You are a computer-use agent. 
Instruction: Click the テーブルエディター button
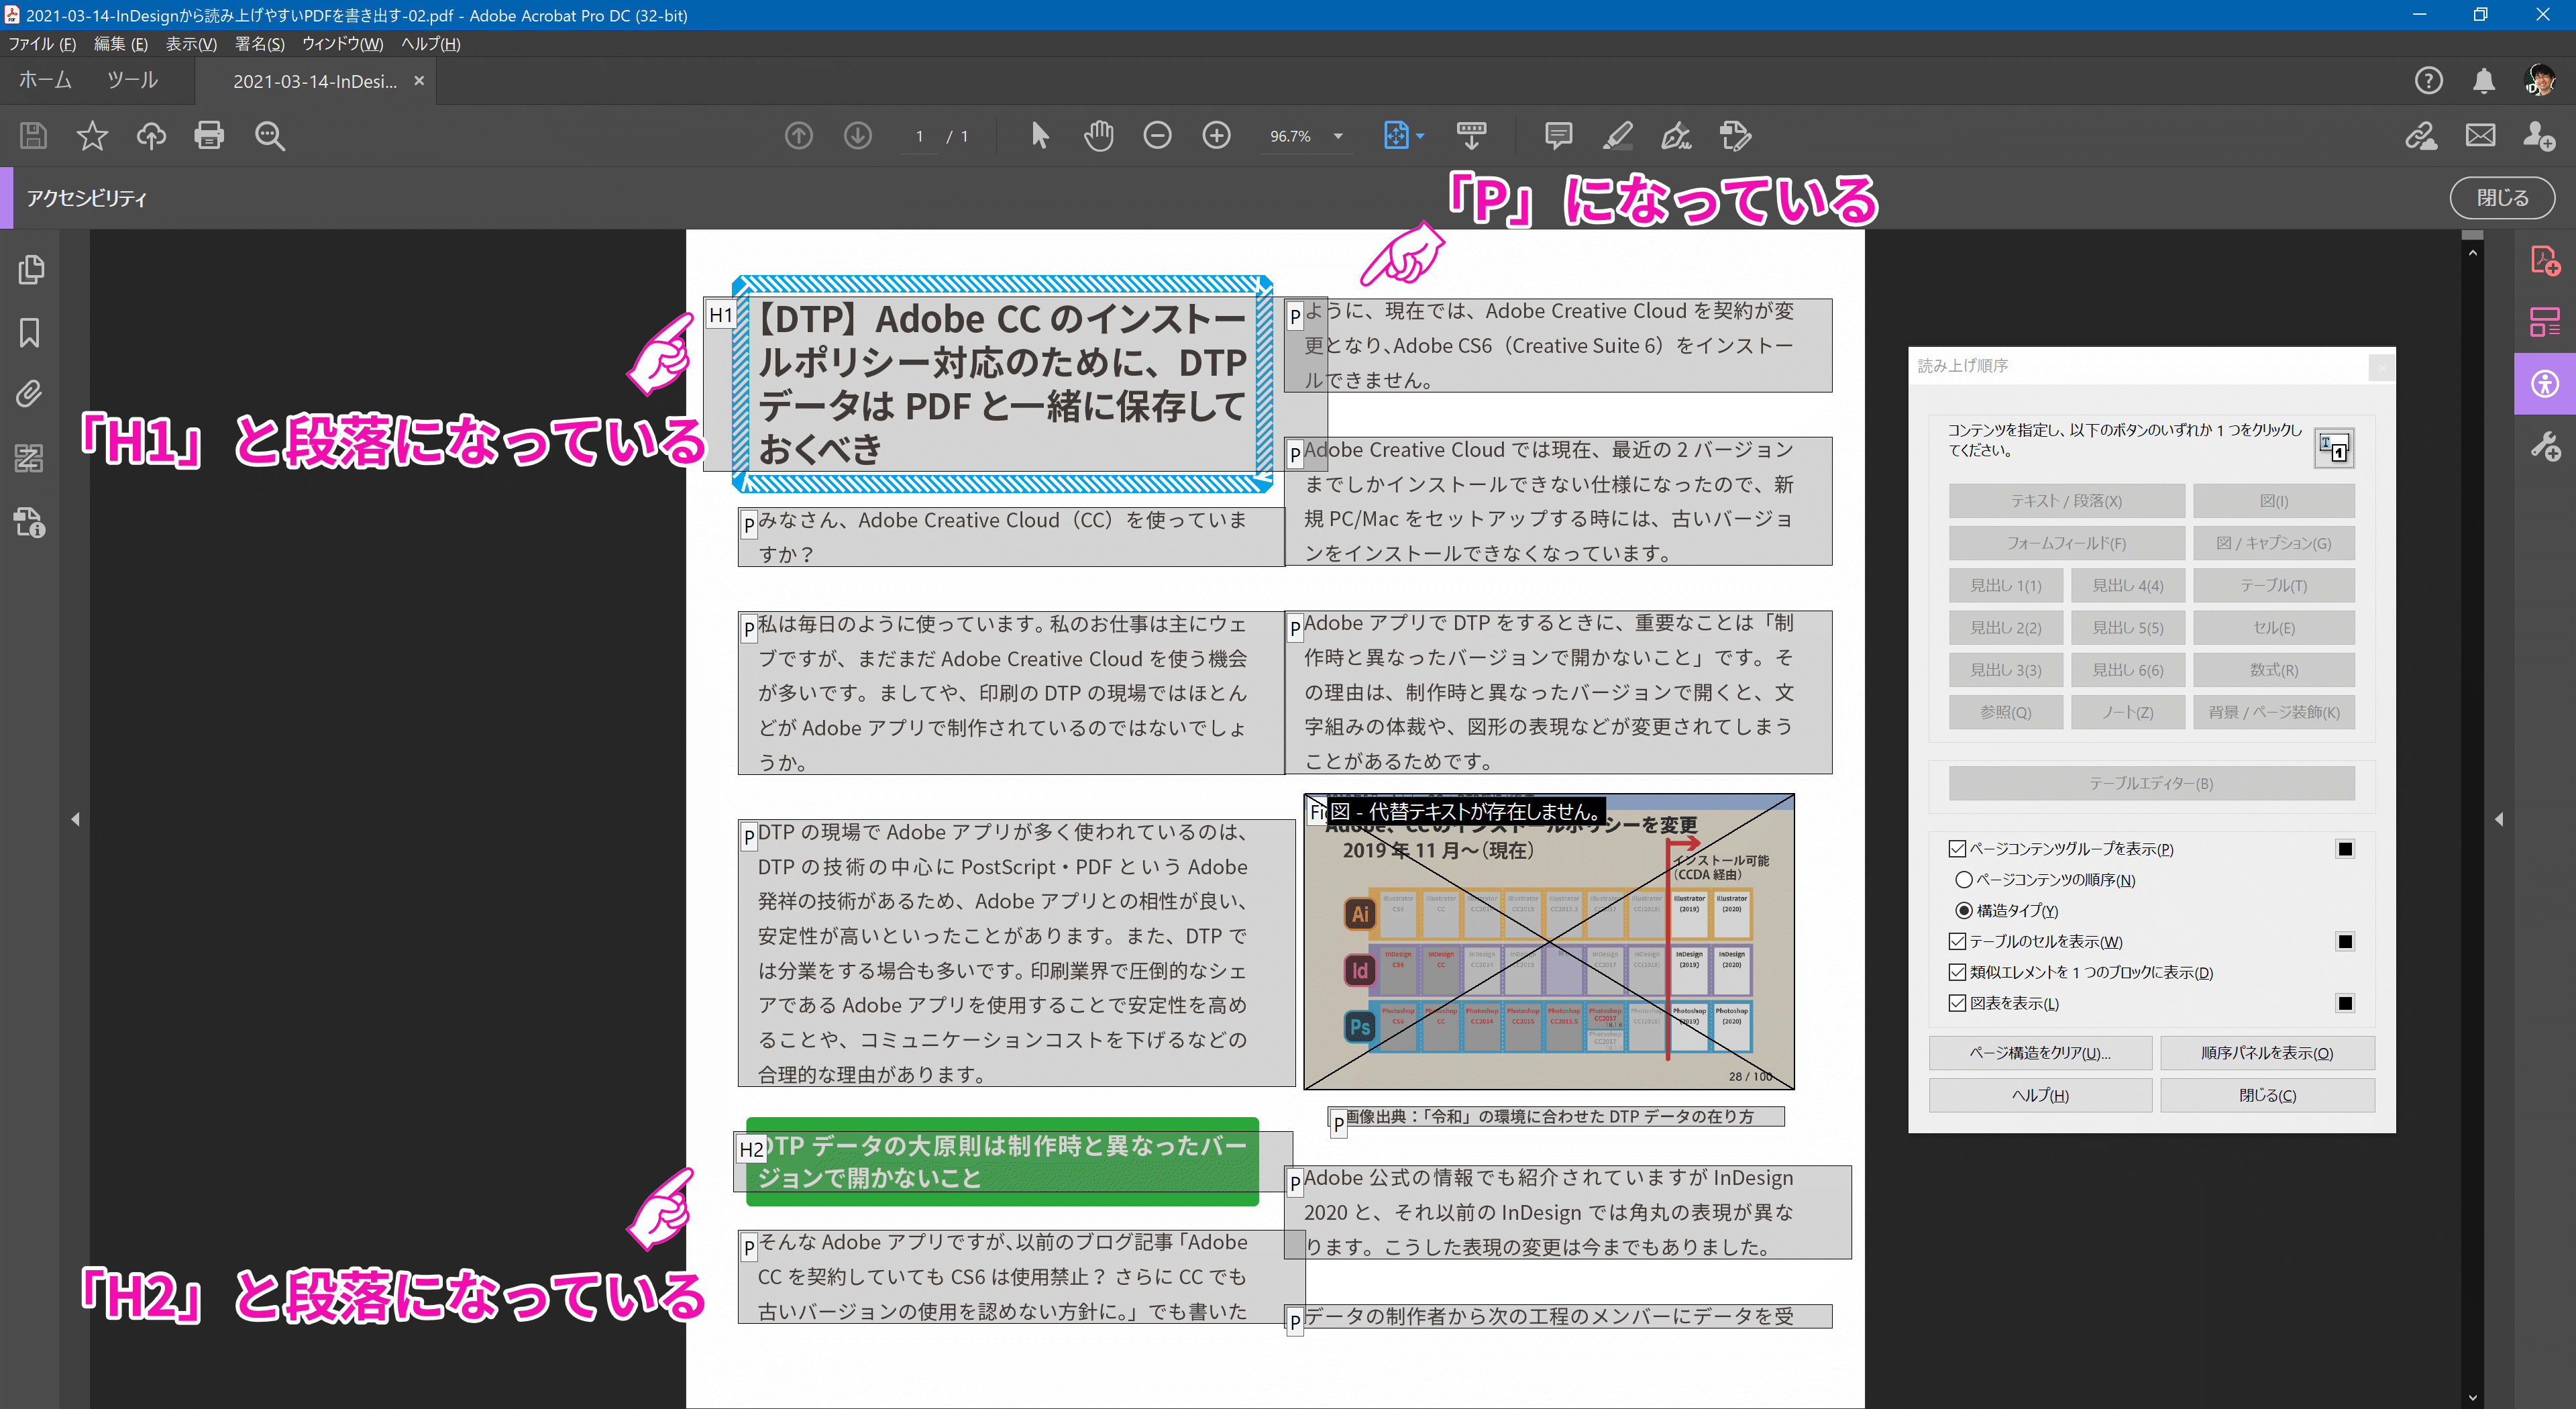click(2151, 783)
